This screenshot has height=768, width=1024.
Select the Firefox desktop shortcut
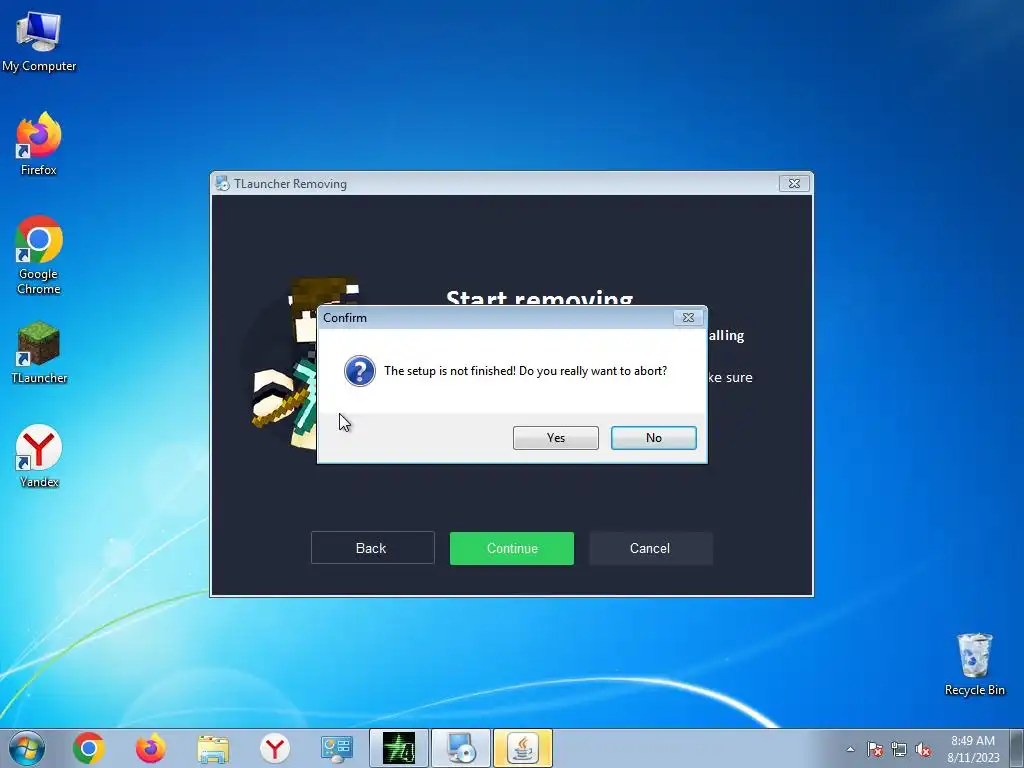click(x=39, y=144)
